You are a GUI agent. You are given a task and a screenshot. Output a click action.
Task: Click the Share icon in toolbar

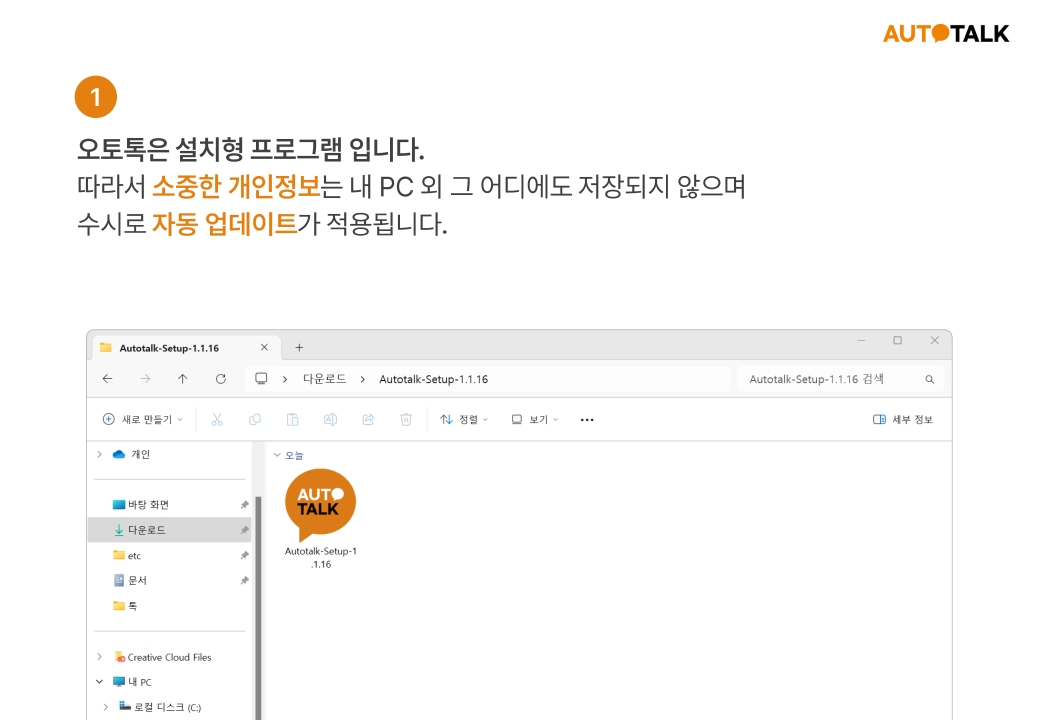click(x=368, y=419)
